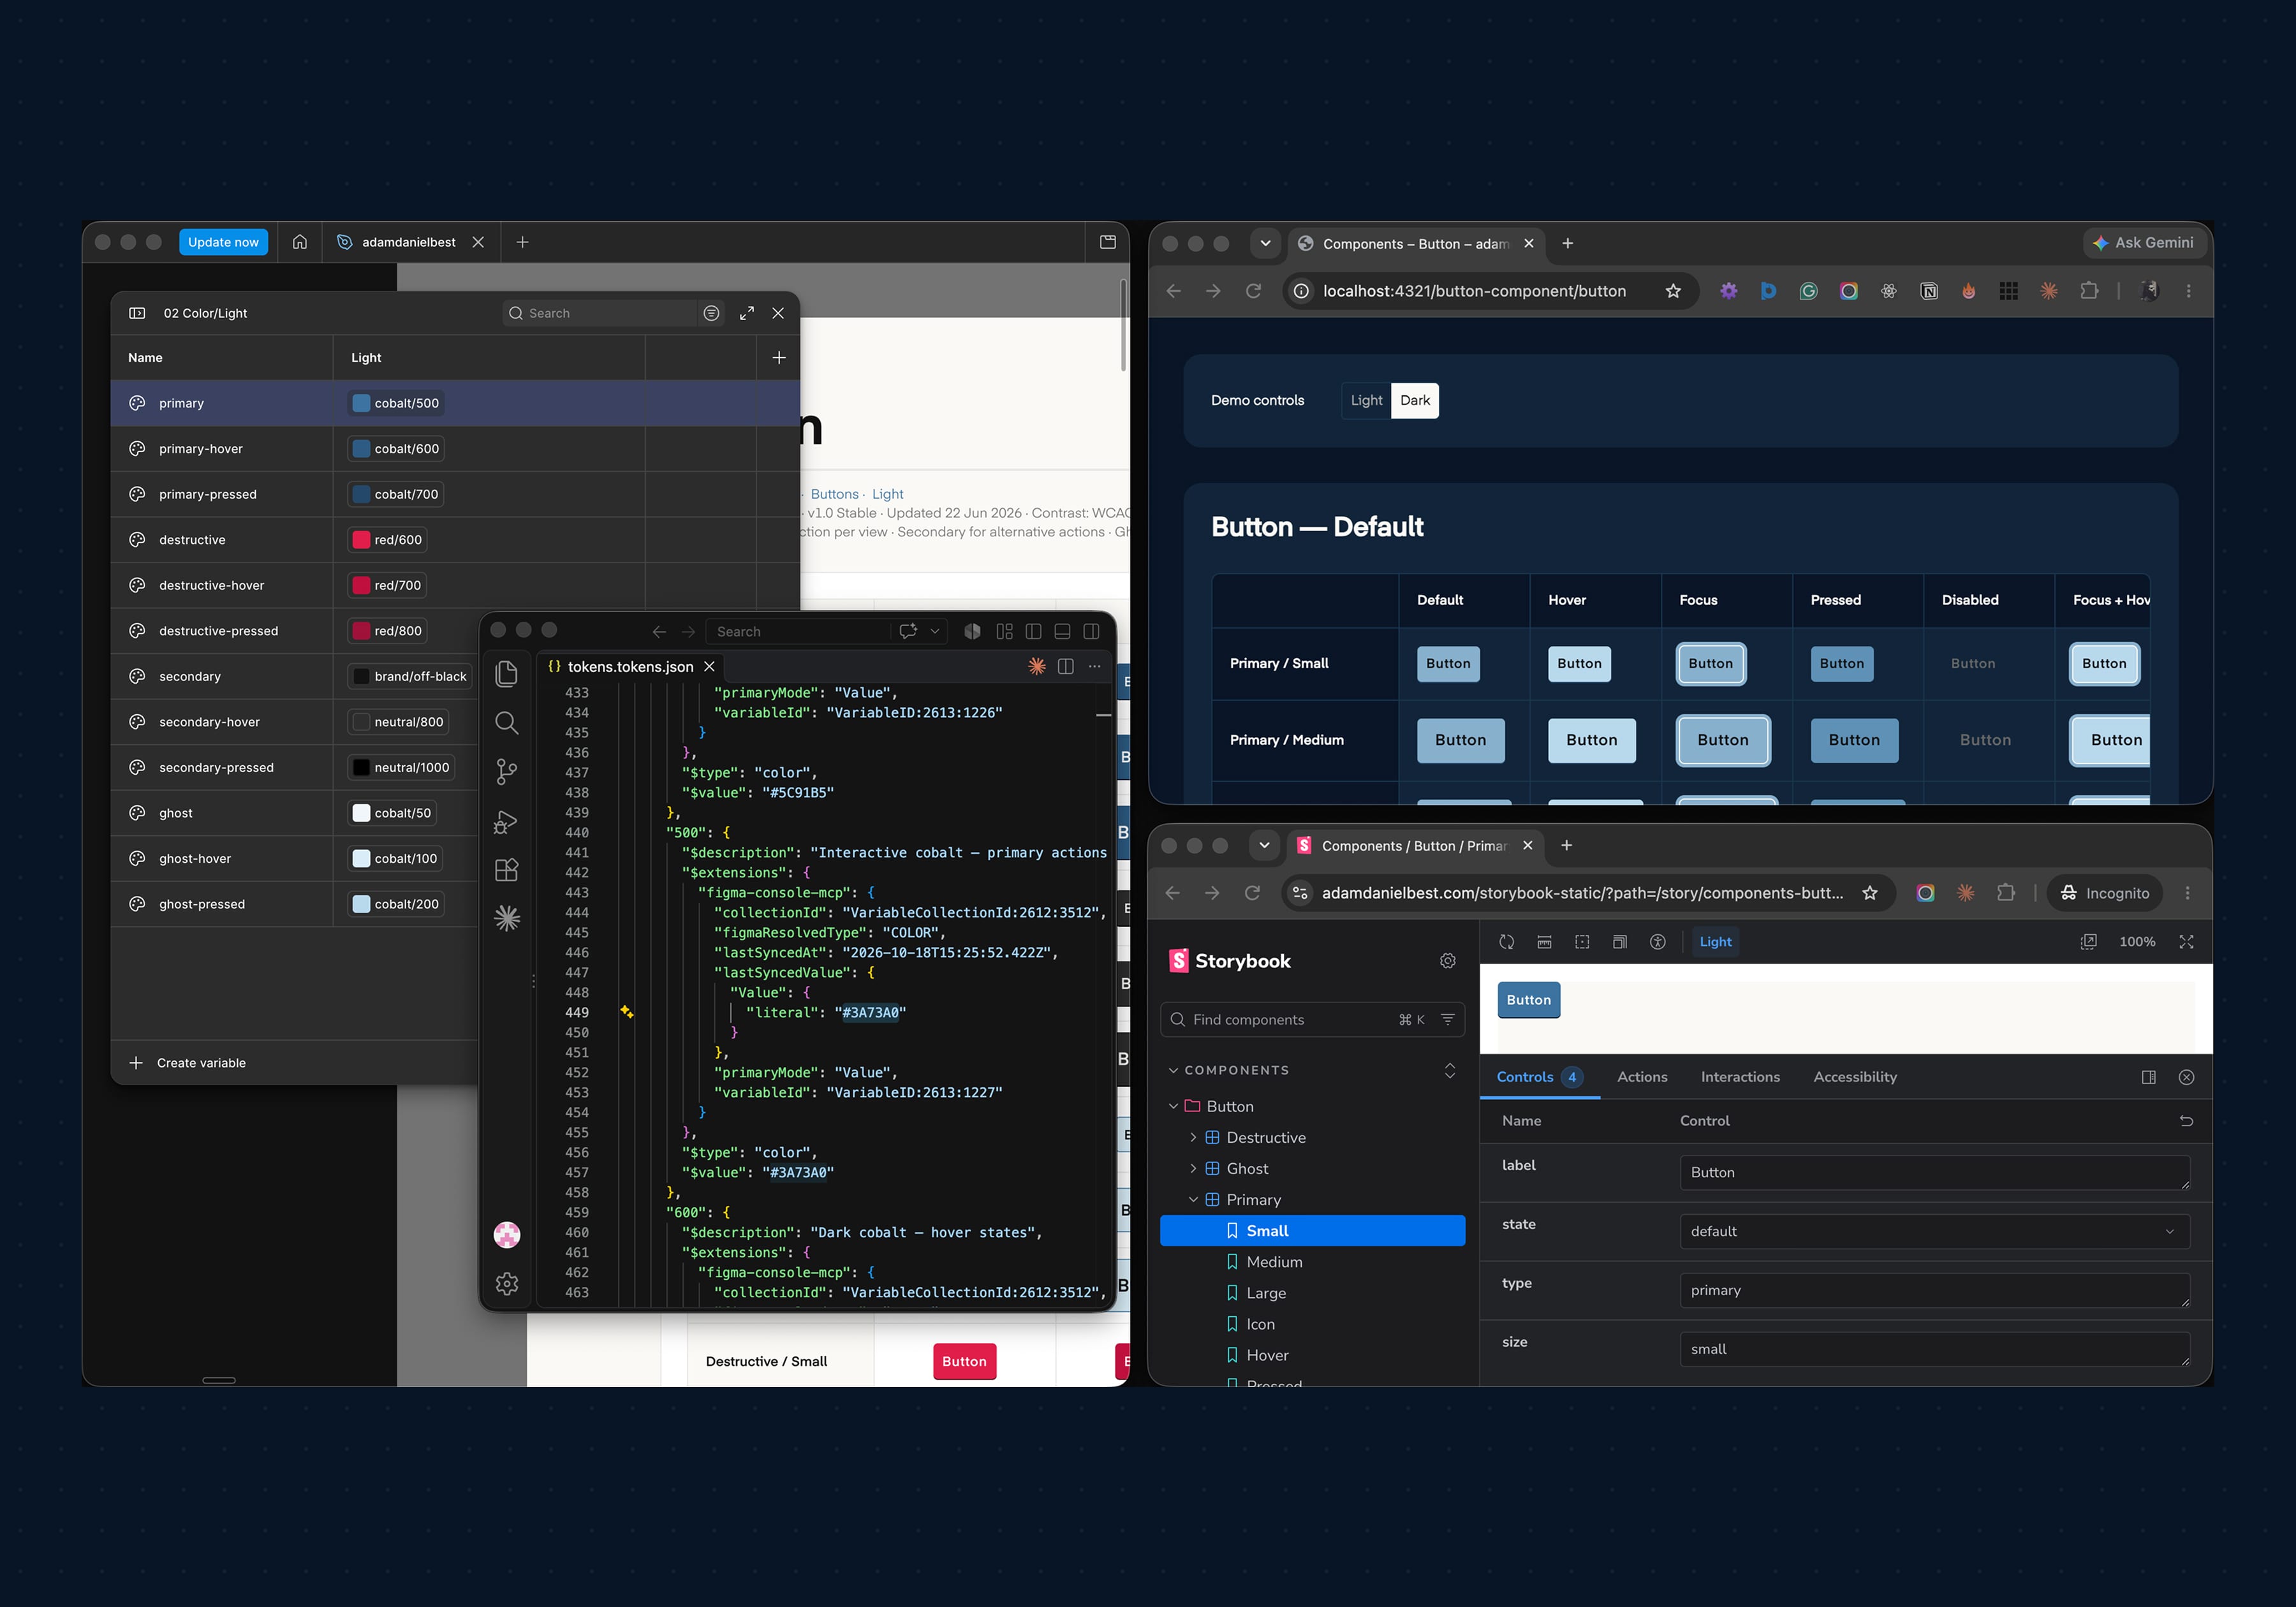Toggle Storybook fullscreen icon

[x=2186, y=942]
